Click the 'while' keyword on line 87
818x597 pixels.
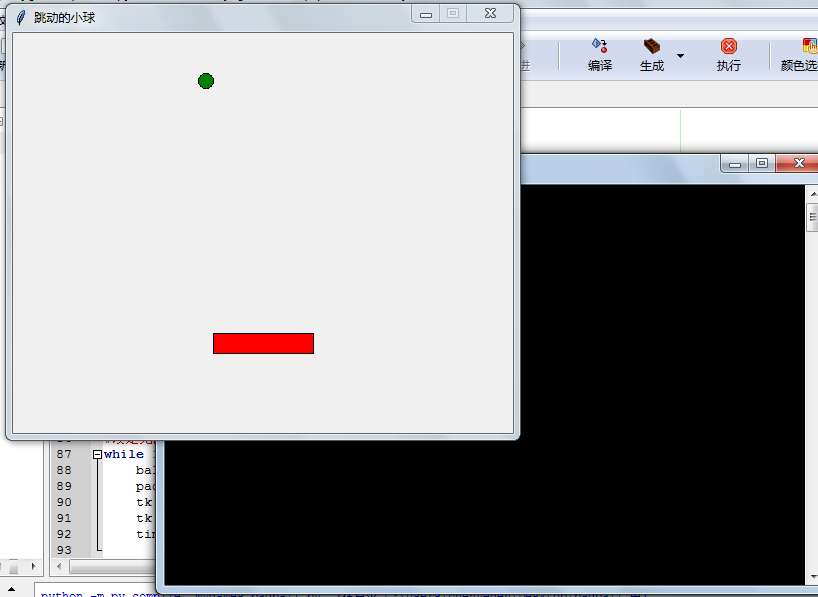click(124, 454)
